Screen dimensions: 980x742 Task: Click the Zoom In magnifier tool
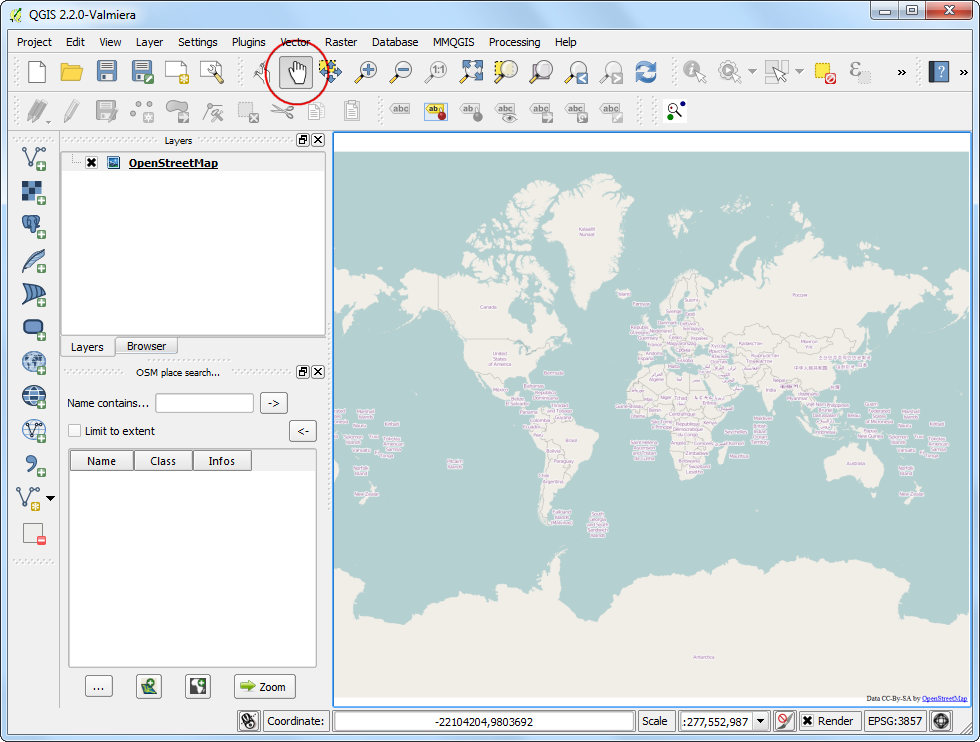coord(366,72)
